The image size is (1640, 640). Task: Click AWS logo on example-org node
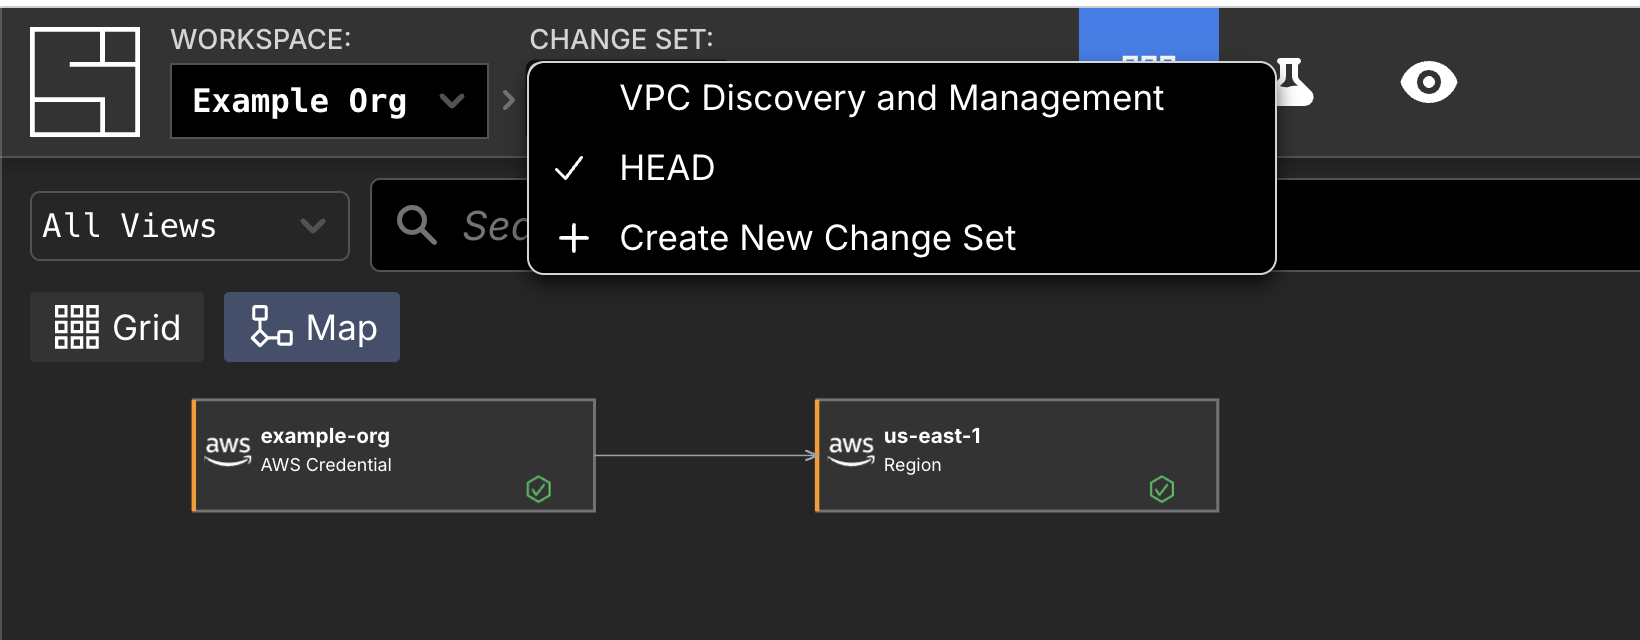point(228,450)
